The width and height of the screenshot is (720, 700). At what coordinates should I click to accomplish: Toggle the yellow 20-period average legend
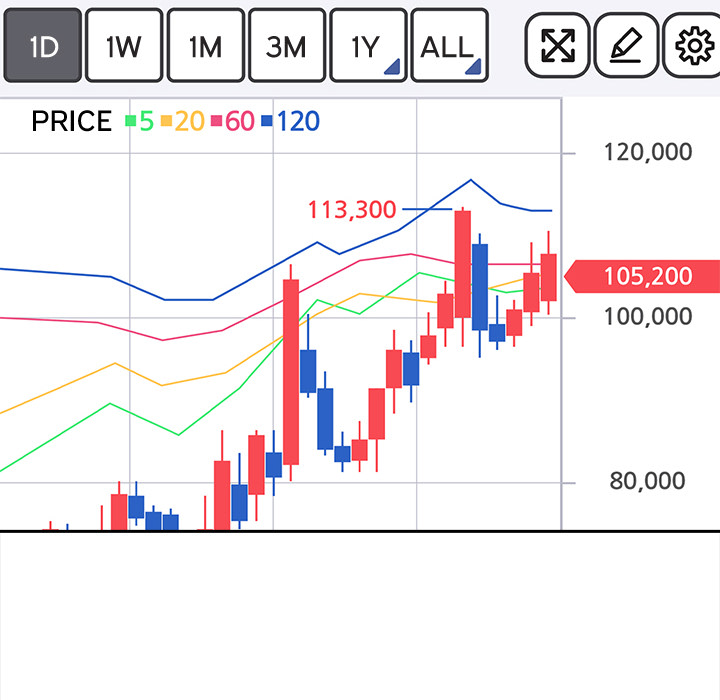click(182, 122)
